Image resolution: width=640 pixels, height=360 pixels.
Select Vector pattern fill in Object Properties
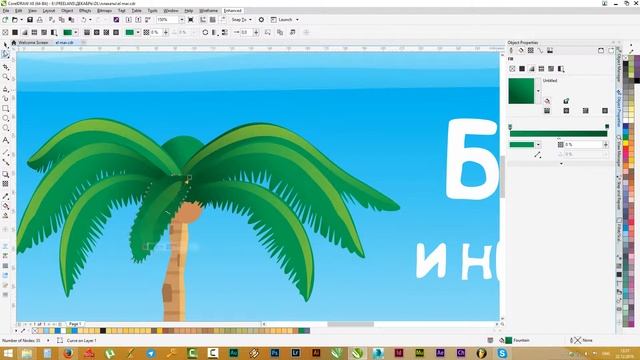pyautogui.click(x=542, y=69)
